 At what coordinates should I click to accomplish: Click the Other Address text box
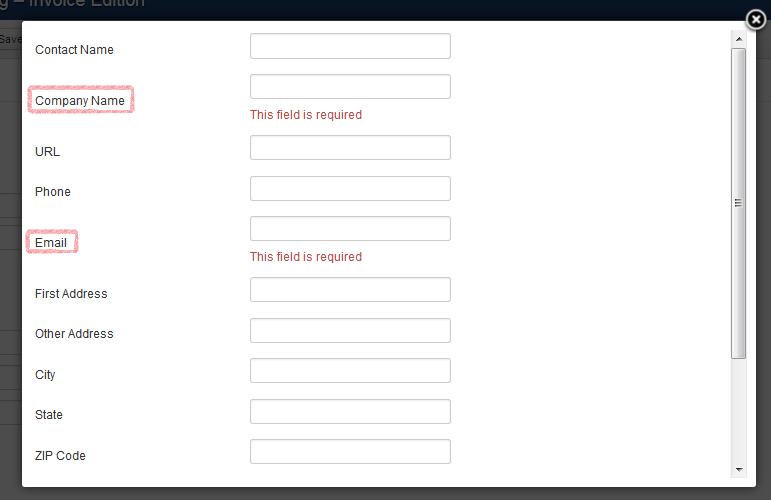pyautogui.click(x=350, y=330)
